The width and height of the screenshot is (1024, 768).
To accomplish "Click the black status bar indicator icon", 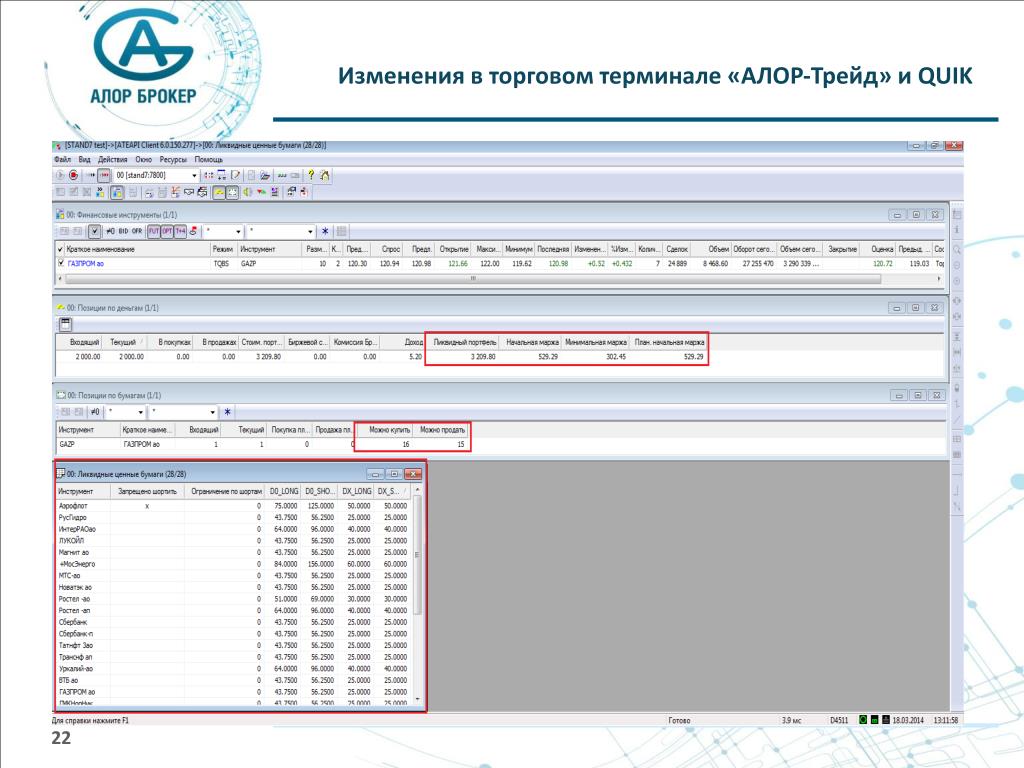I will [886, 720].
